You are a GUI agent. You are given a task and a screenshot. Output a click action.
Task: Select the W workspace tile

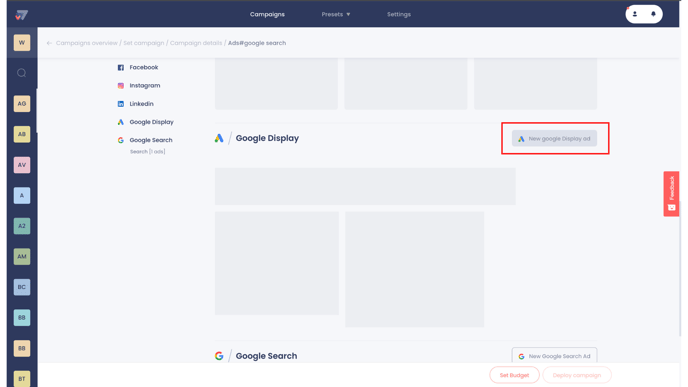tap(22, 43)
